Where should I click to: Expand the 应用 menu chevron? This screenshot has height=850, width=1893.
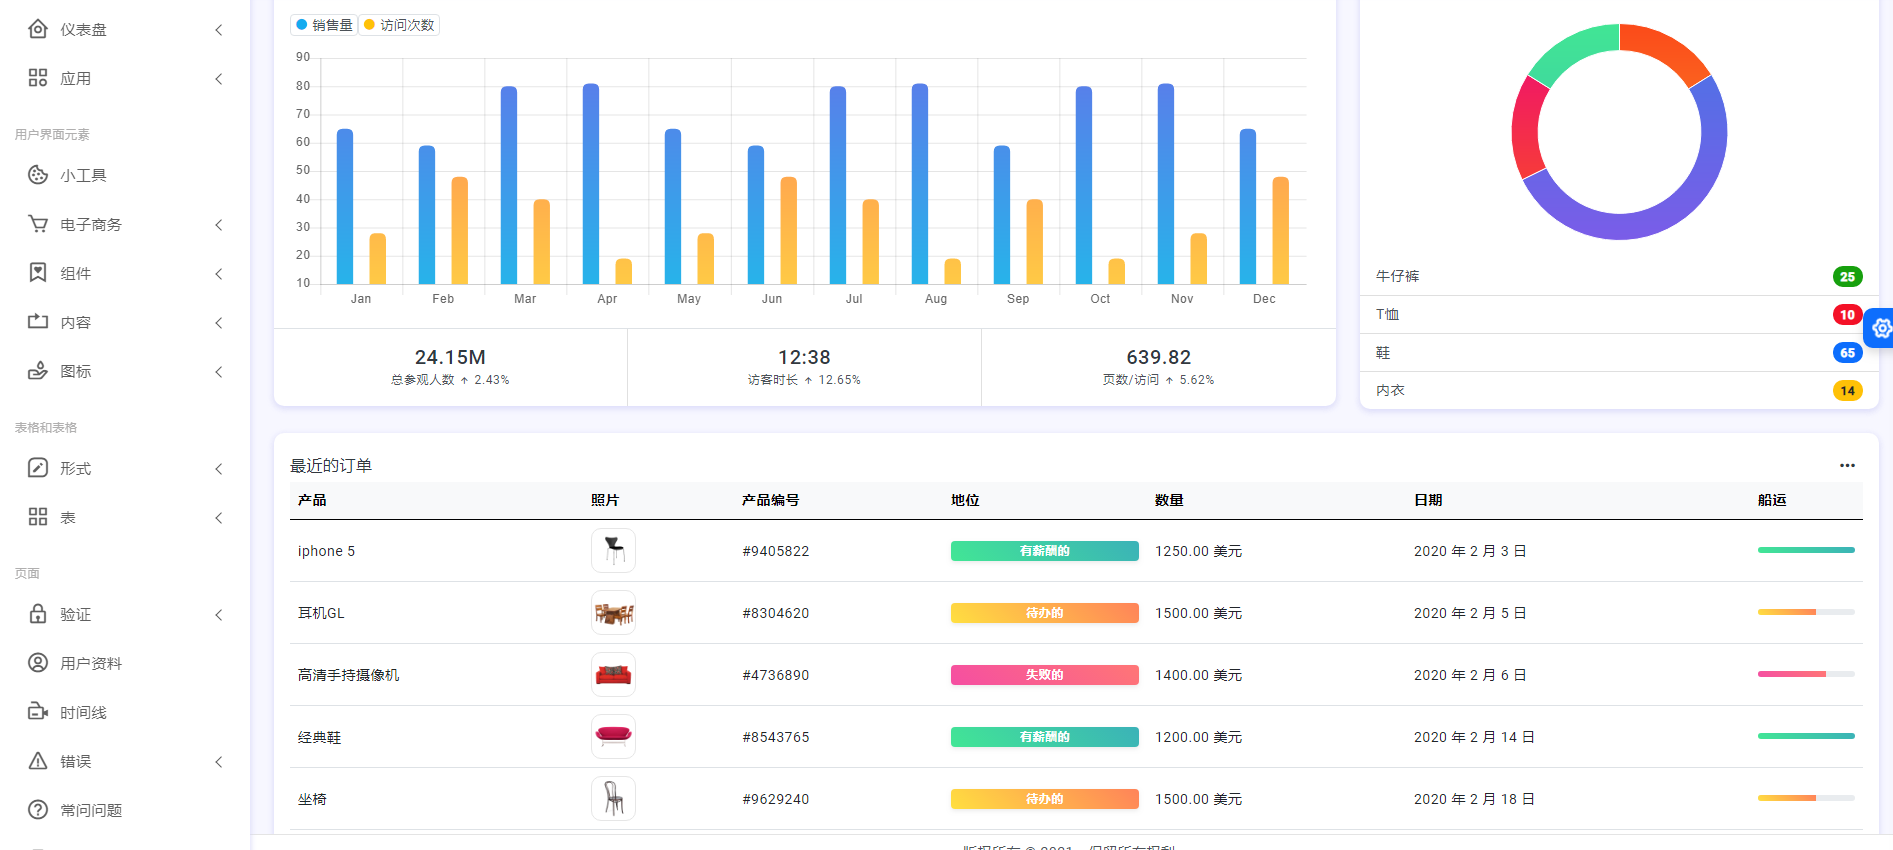219,79
